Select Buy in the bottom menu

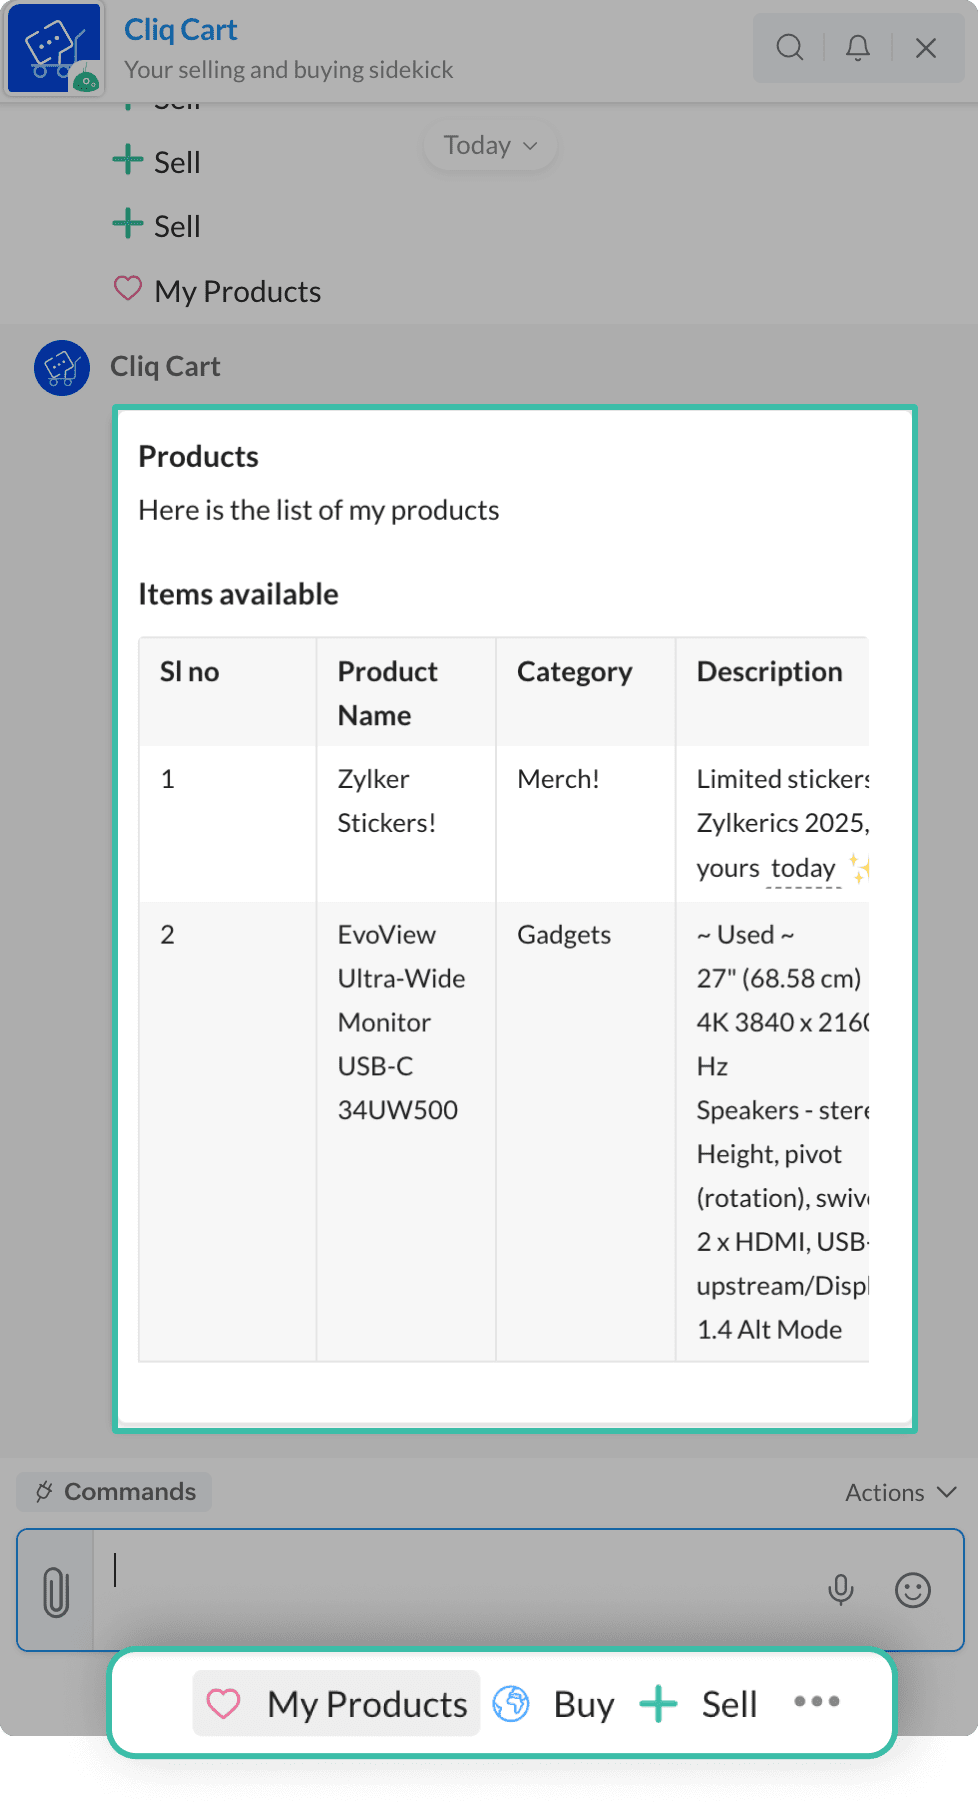(584, 1704)
